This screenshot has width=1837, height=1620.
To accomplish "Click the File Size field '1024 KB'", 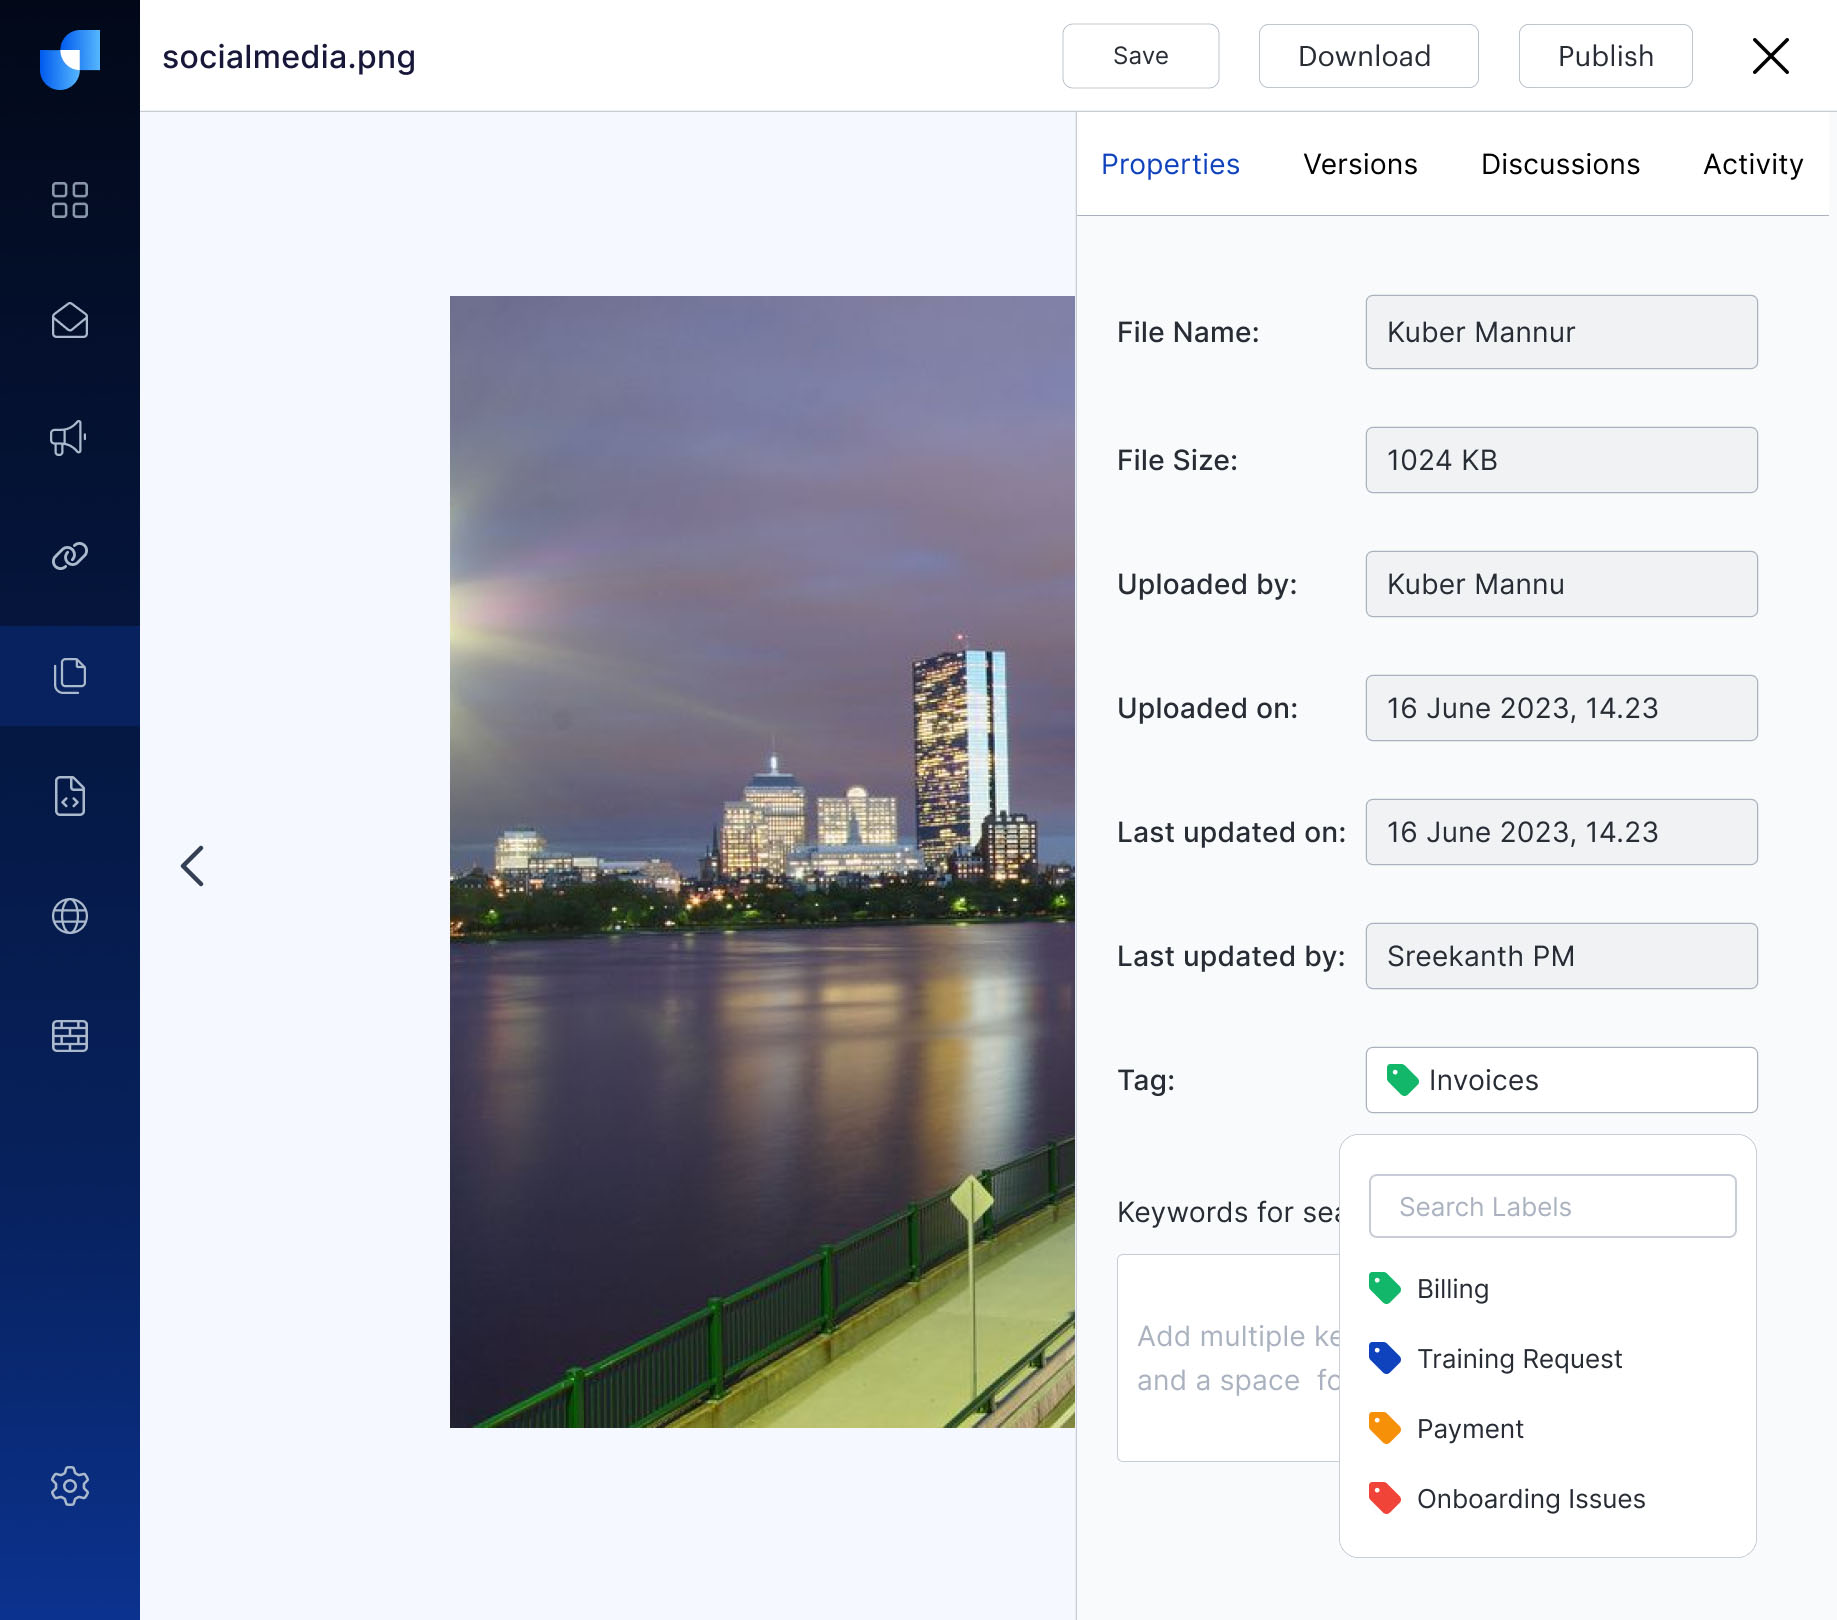I will (x=1561, y=460).
